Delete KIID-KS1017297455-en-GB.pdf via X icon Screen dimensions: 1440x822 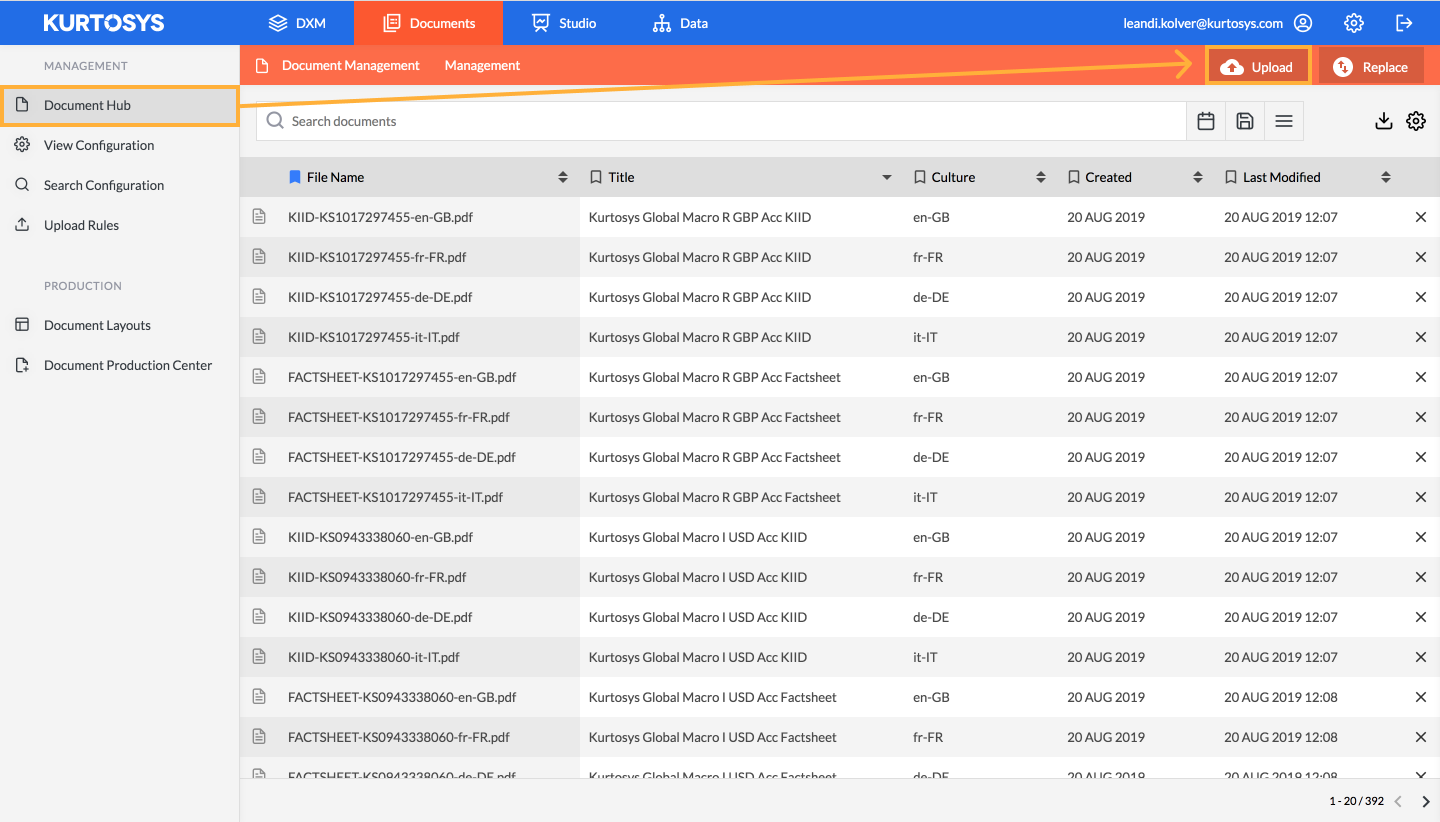click(1421, 217)
